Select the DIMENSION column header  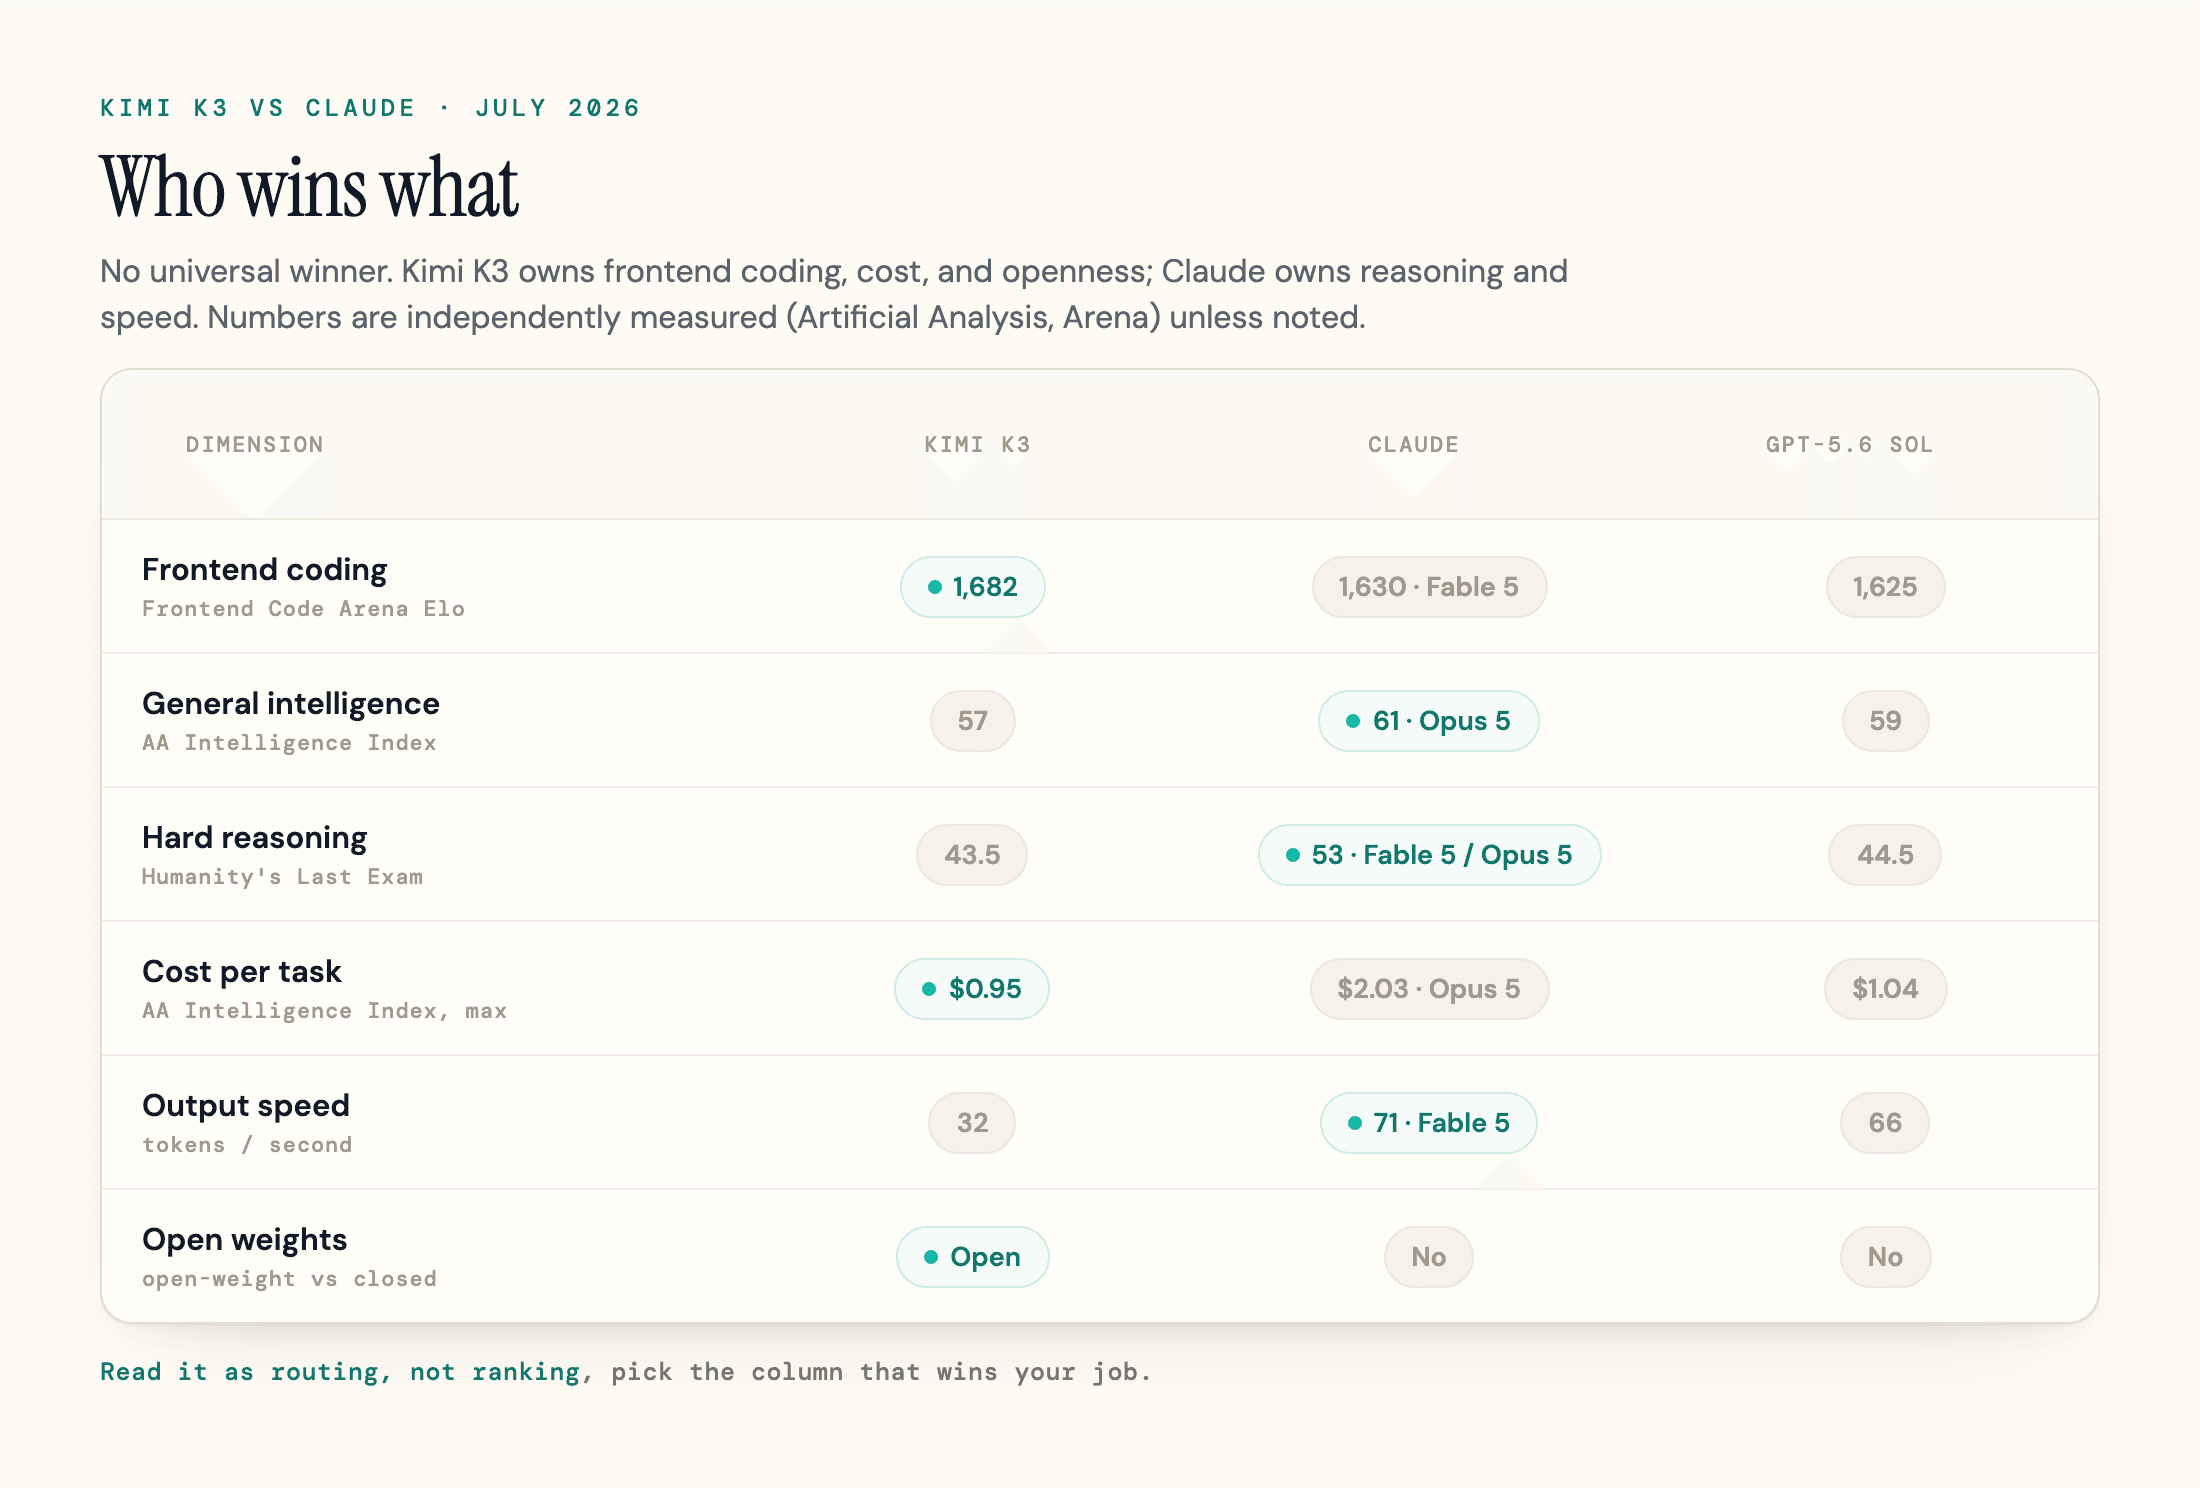click(254, 444)
